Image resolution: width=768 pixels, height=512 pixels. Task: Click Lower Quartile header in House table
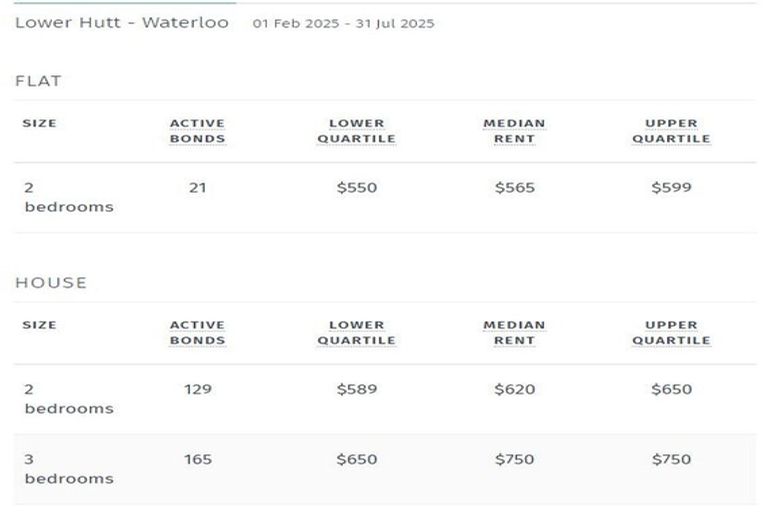click(x=356, y=332)
